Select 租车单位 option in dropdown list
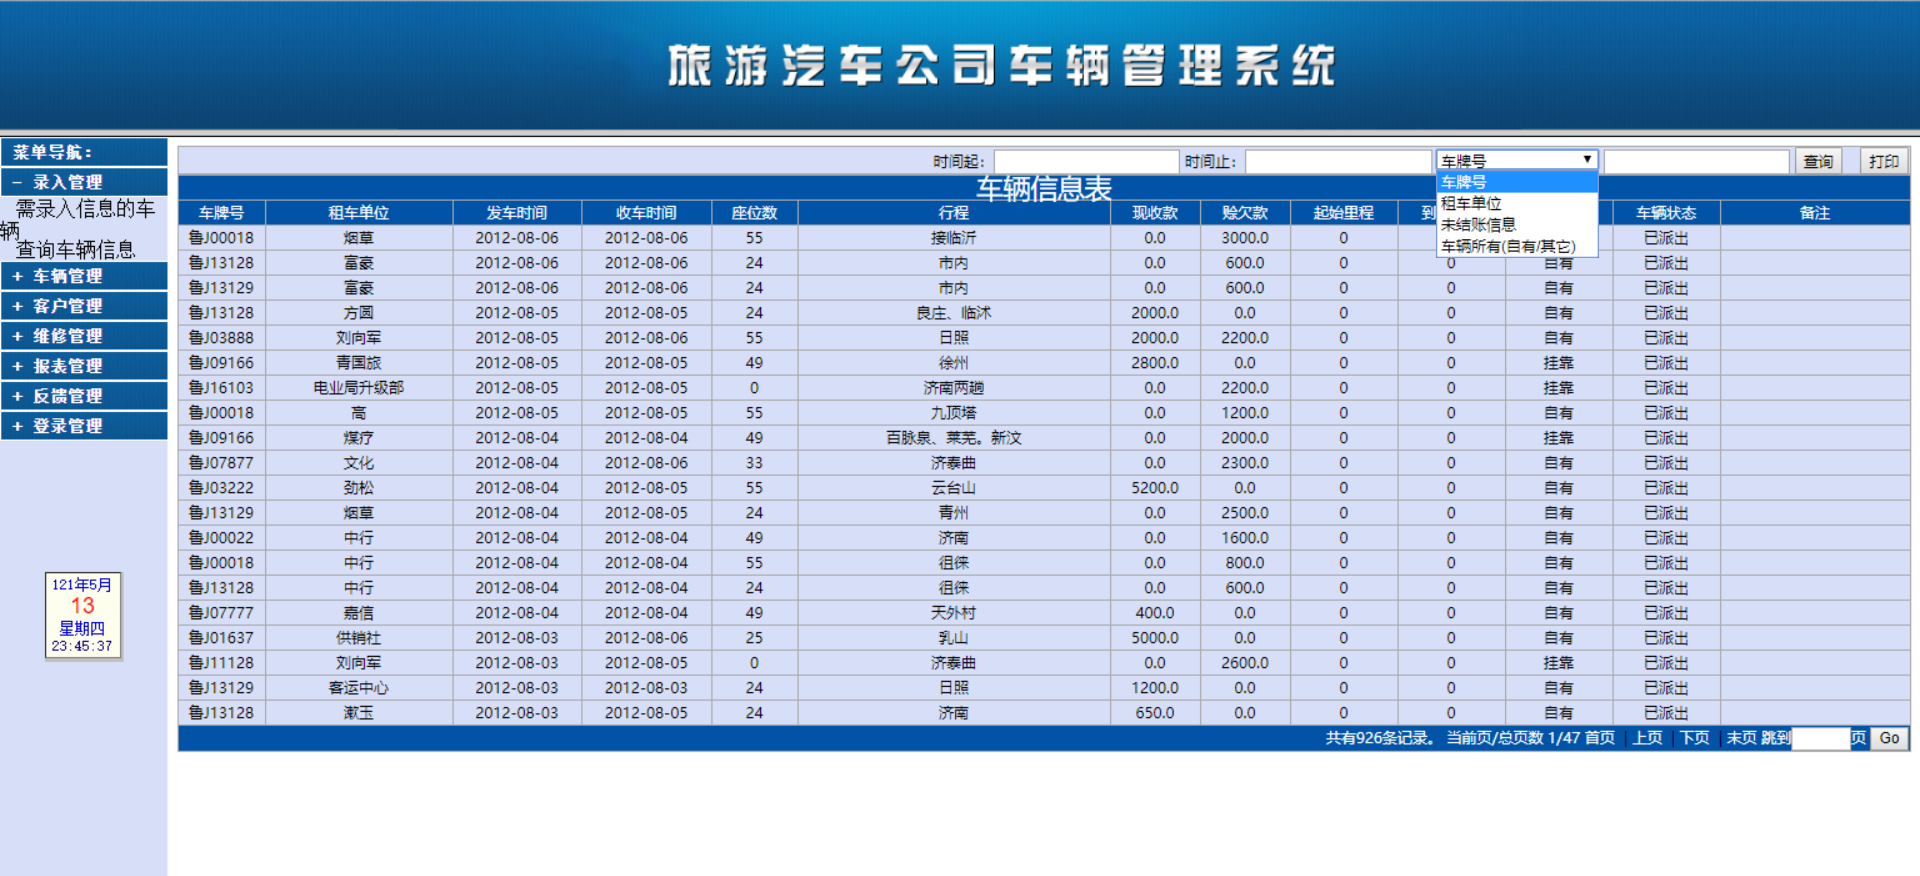Image resolution: width=1920 pixels, height=876 pixels. [1516, 203]
